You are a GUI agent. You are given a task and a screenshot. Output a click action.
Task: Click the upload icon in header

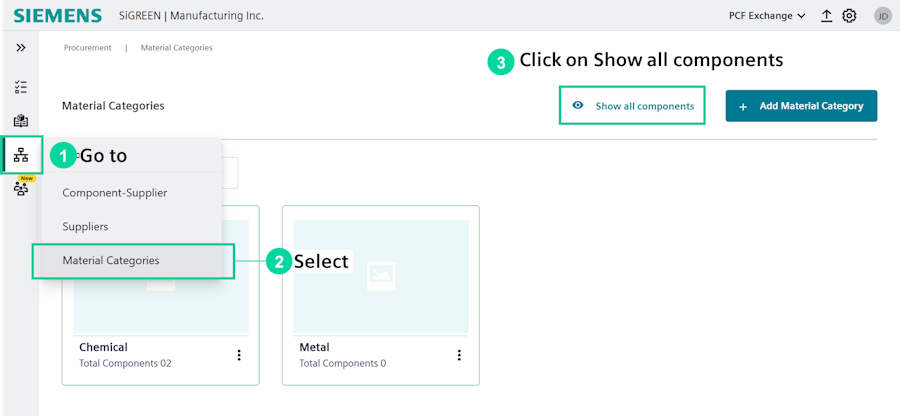tap(827, 16)
